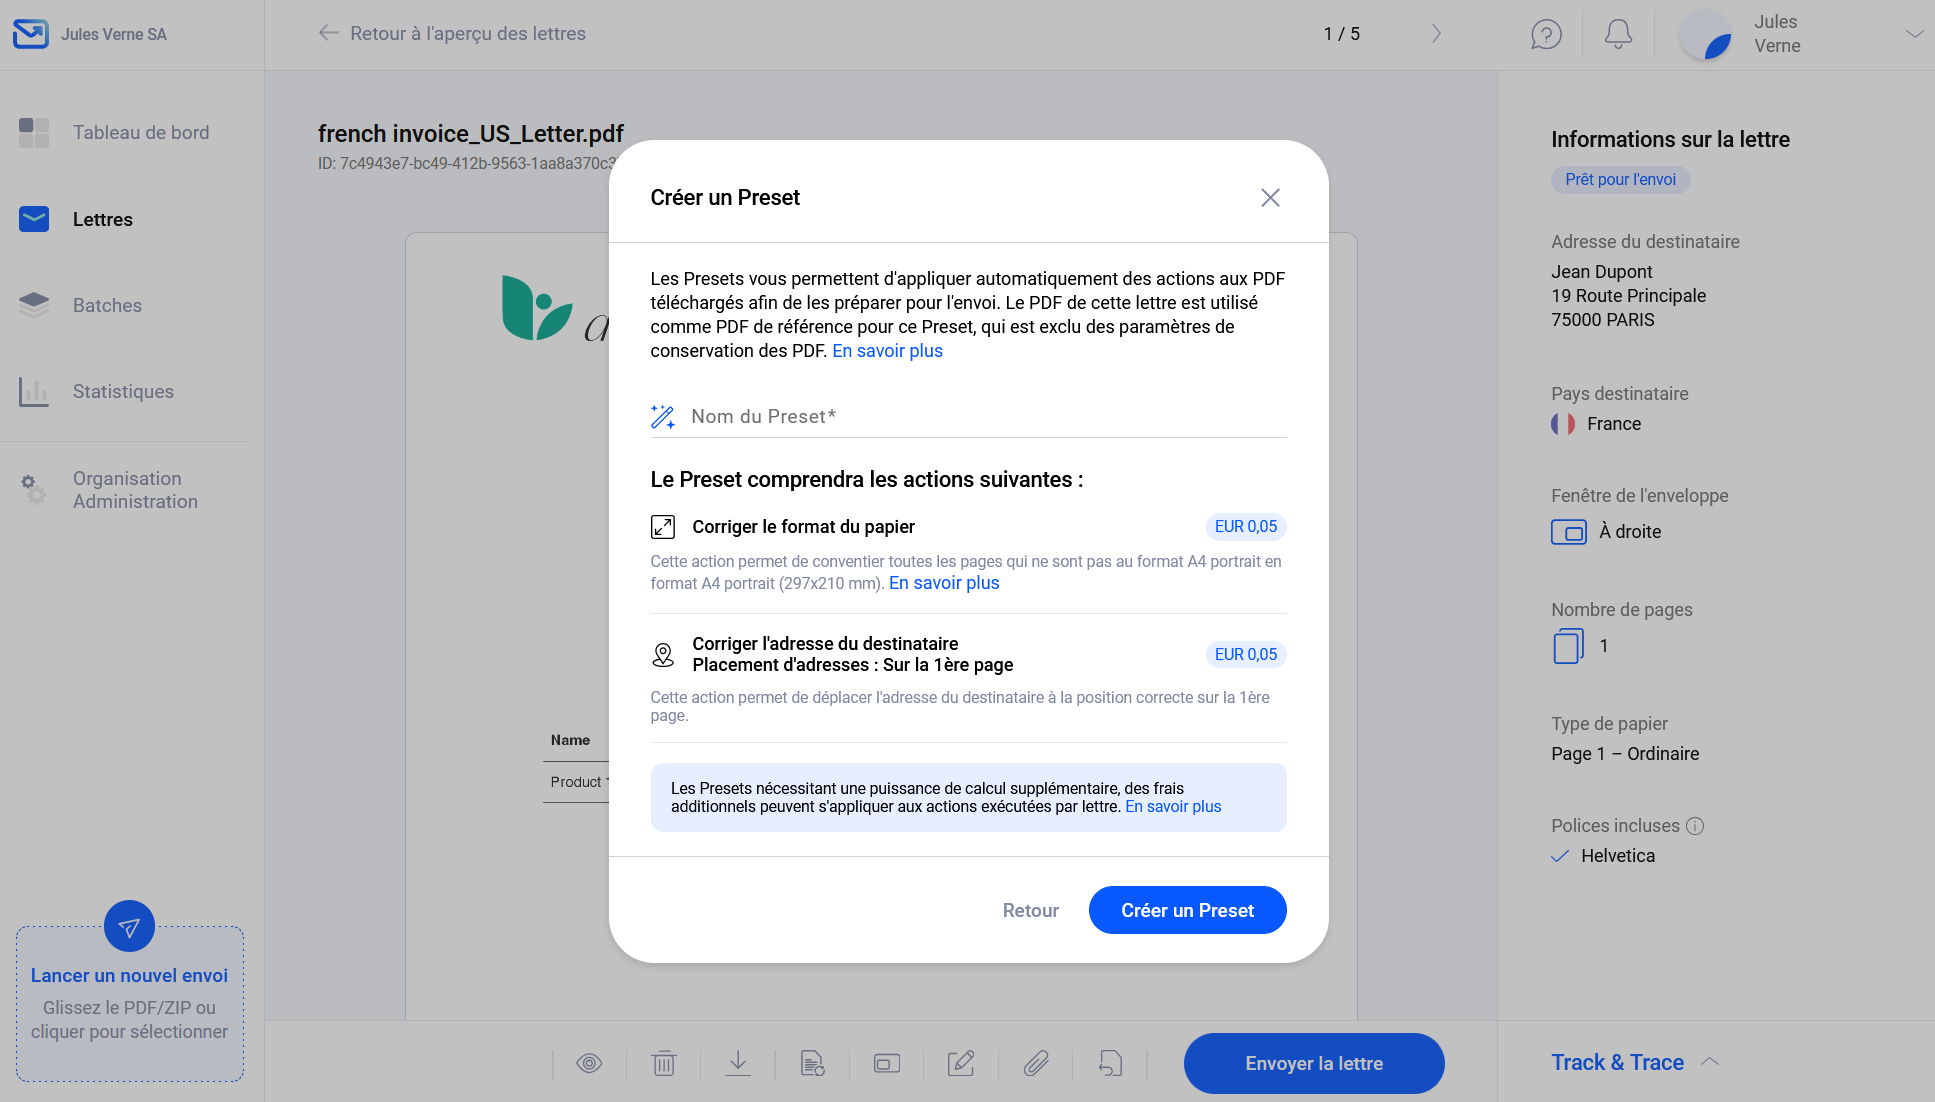1935x1102 pixels.
Task: Click the pencil edit icon in toolbar
Action: (x=961, y=1063)
